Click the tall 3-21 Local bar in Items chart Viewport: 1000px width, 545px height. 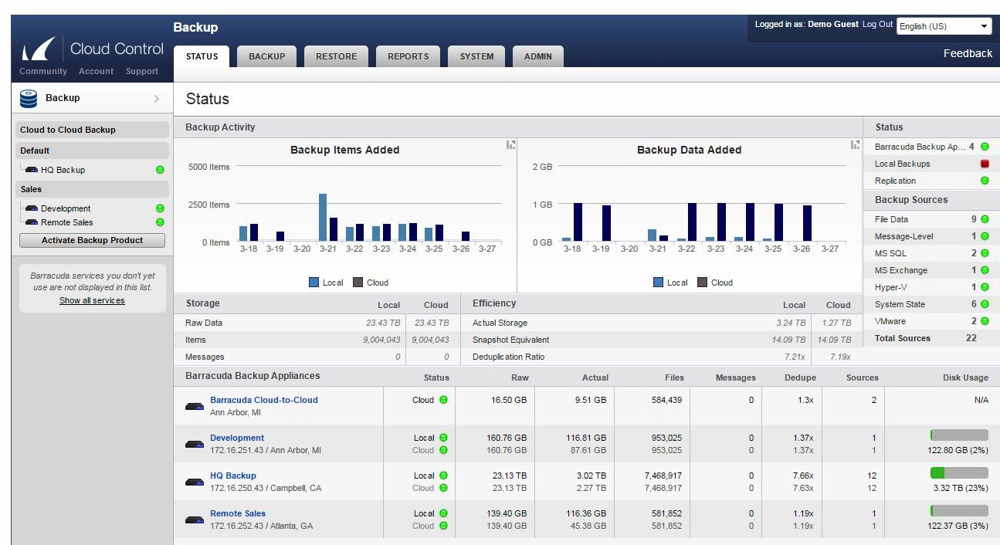[x=323, y=217]
